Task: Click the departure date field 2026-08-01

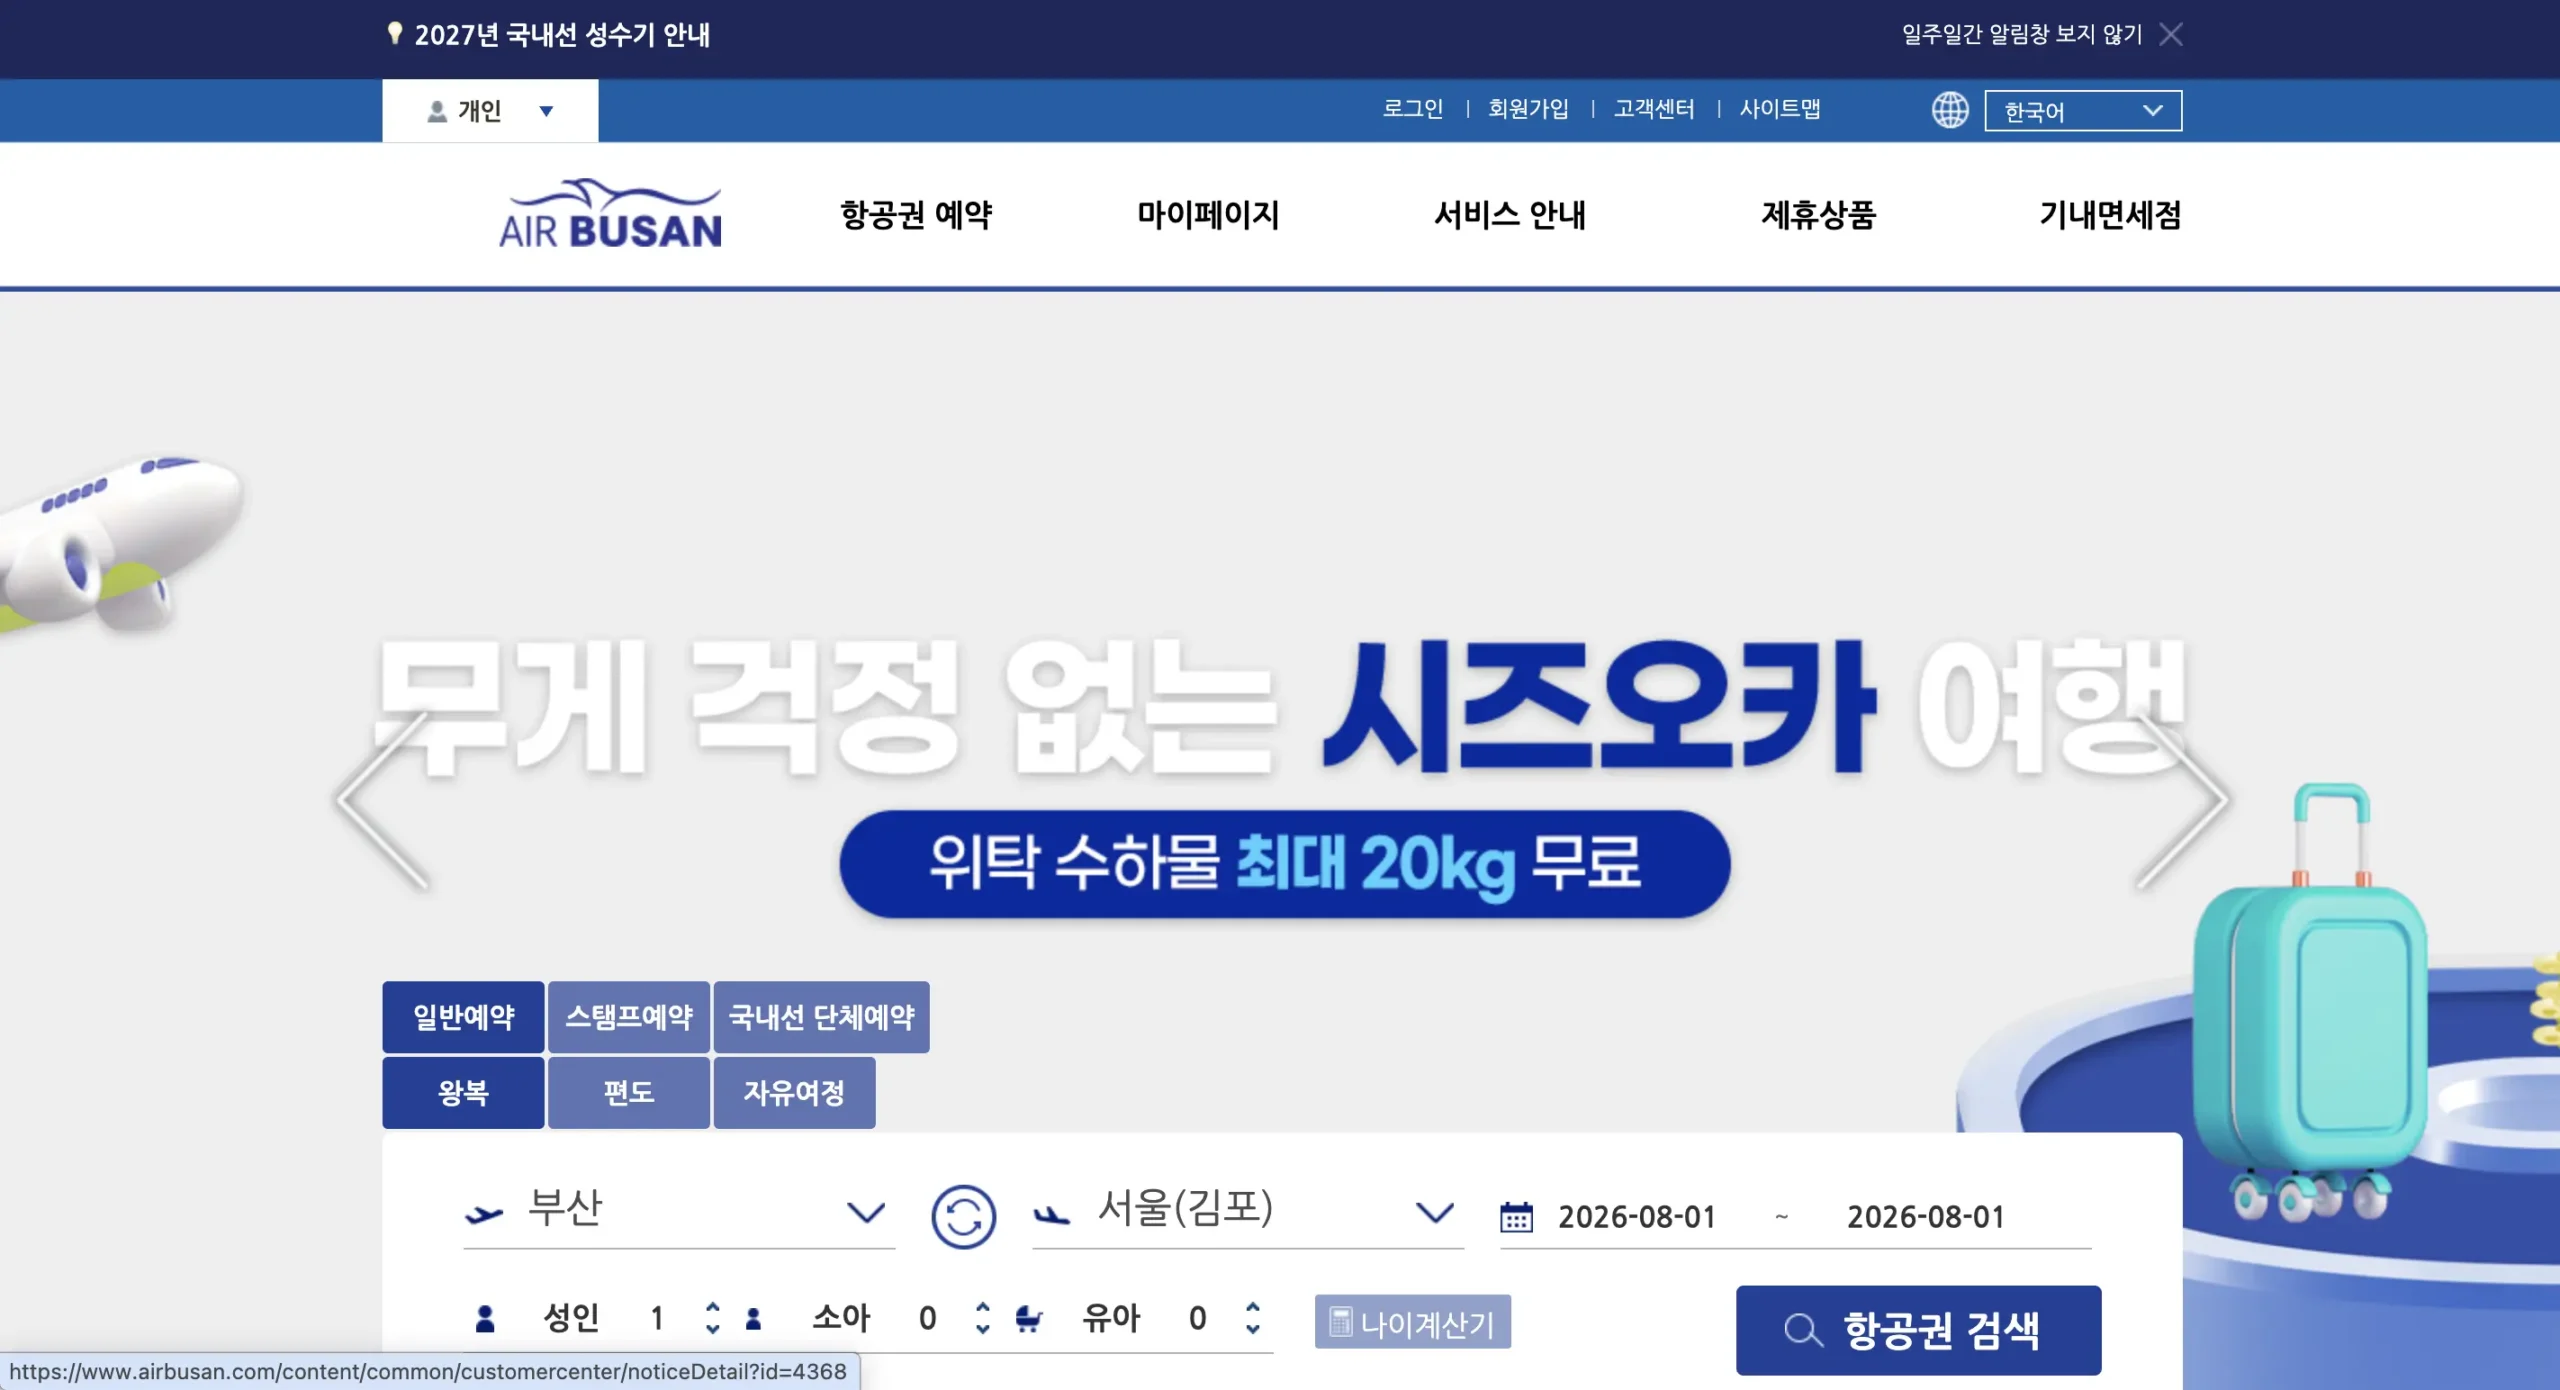Action: (1637, 1217)
